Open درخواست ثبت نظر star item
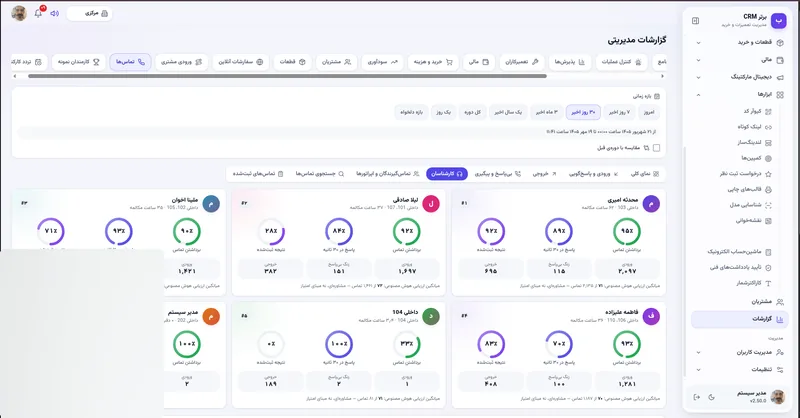Image resolution: width=800 pixels, height=418 pixels. click(x=745, y=174)
